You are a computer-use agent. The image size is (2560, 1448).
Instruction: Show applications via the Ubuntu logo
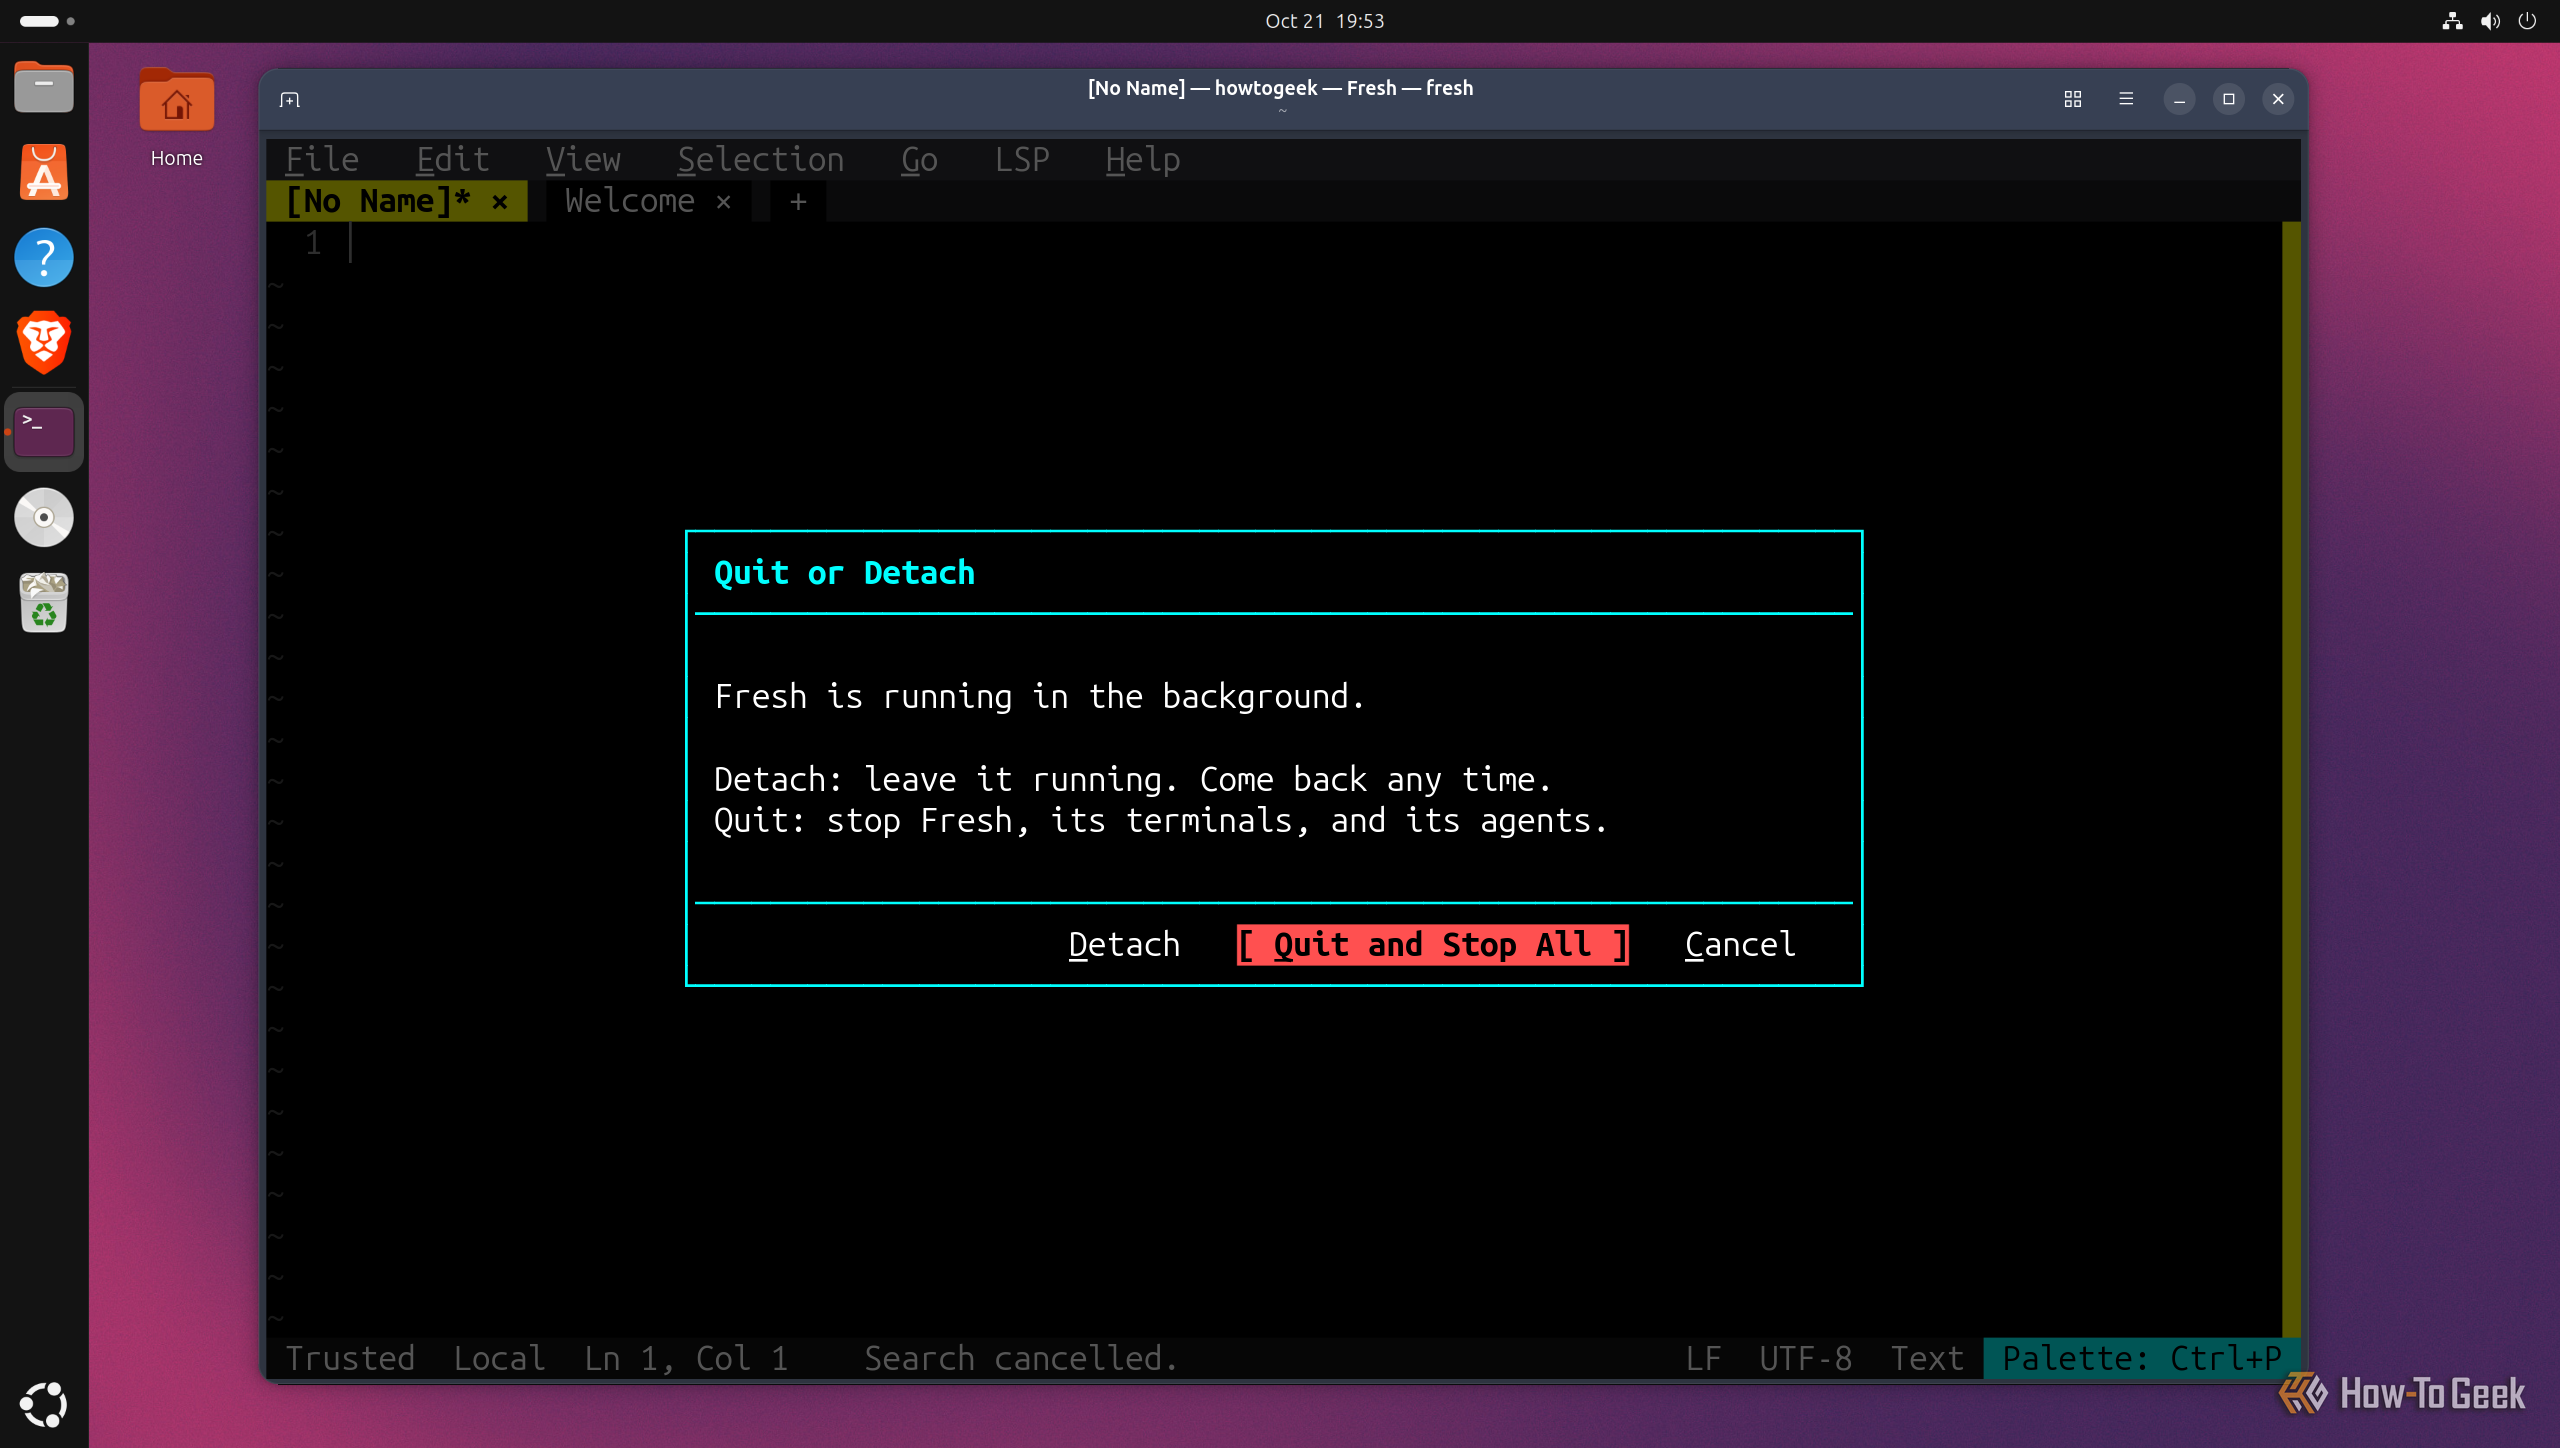coord(44,1404)
